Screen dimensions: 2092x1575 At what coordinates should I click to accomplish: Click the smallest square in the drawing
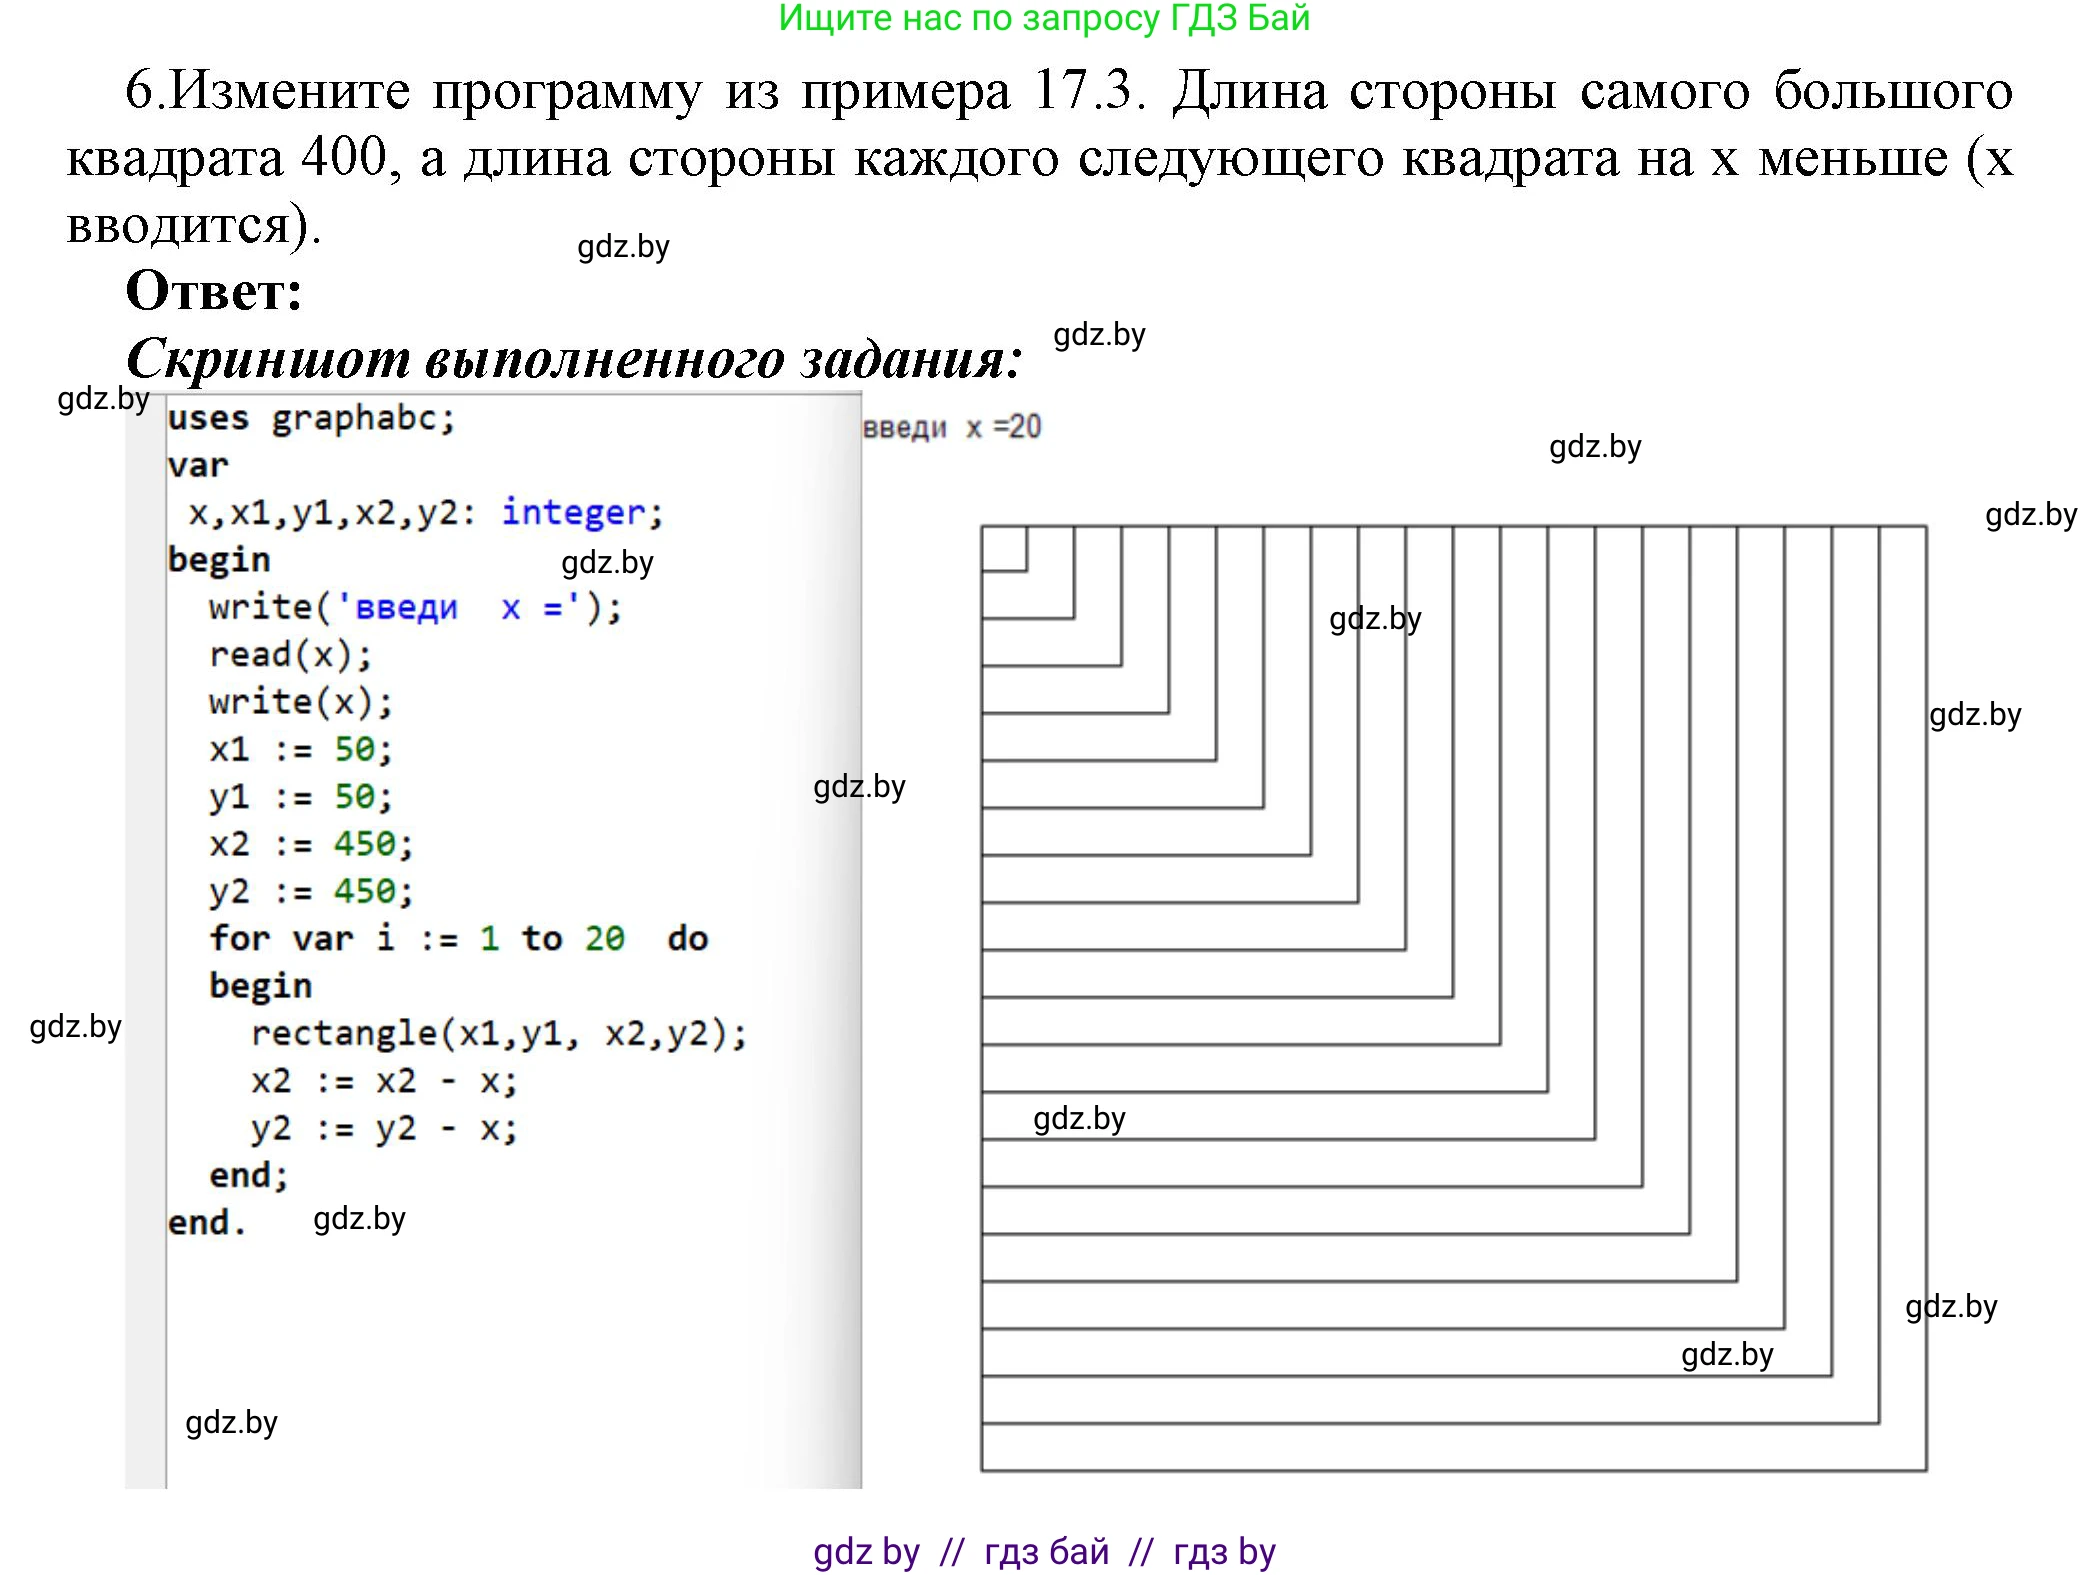click(1004, 549)
